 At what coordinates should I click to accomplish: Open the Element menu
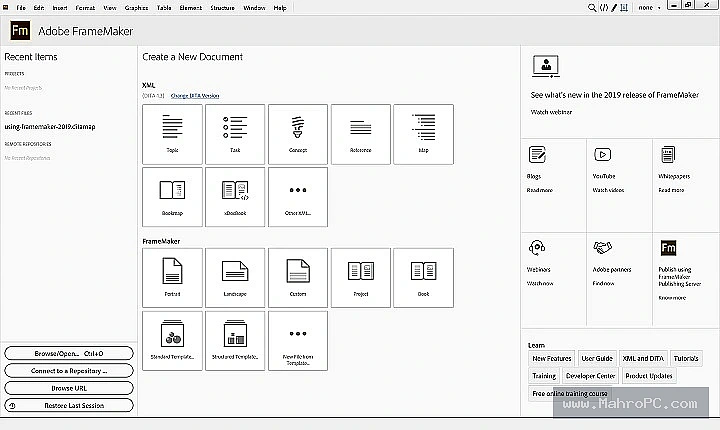[x=191, y=8]
